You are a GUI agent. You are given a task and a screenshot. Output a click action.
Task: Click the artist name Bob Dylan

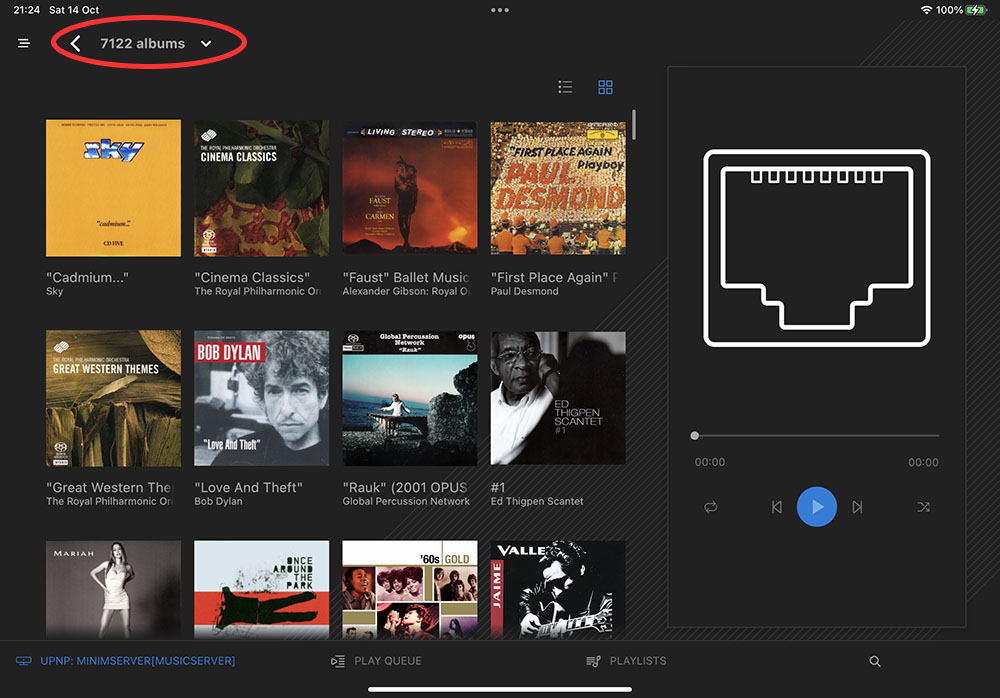pos(218,501)
